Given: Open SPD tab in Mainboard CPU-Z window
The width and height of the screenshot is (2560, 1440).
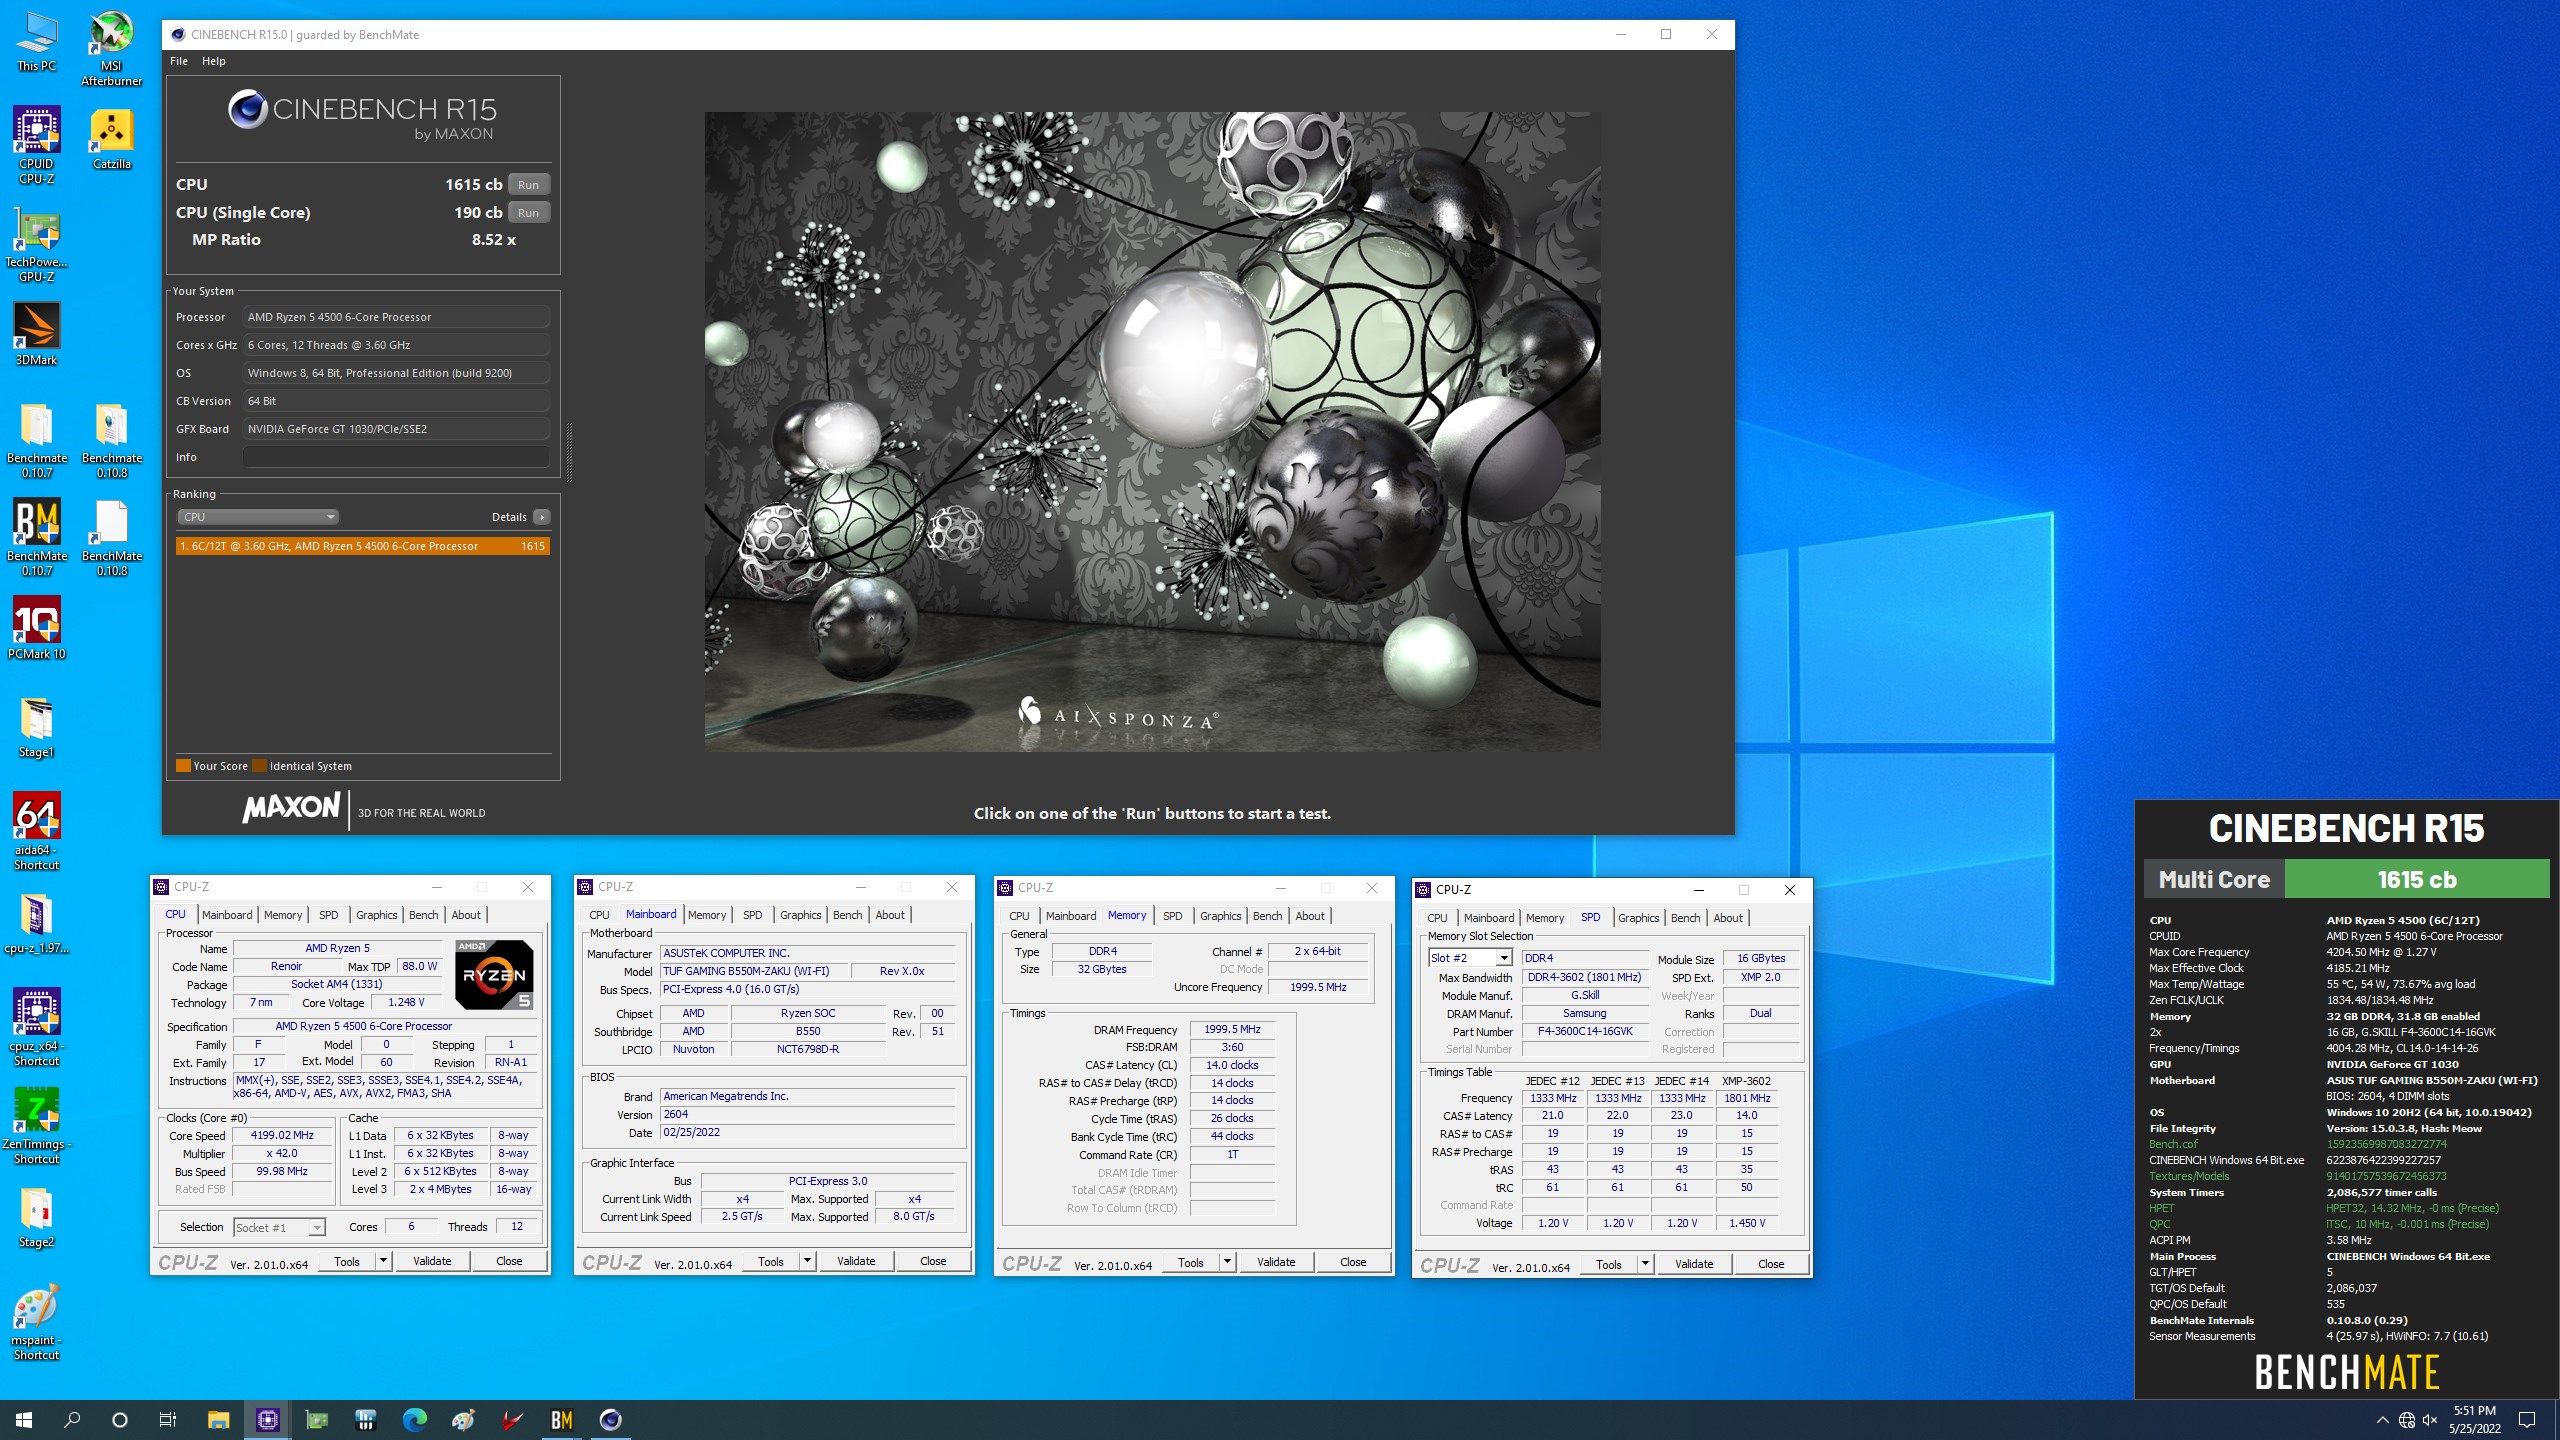Looking at the screenshot, I should tap(753, 914).
